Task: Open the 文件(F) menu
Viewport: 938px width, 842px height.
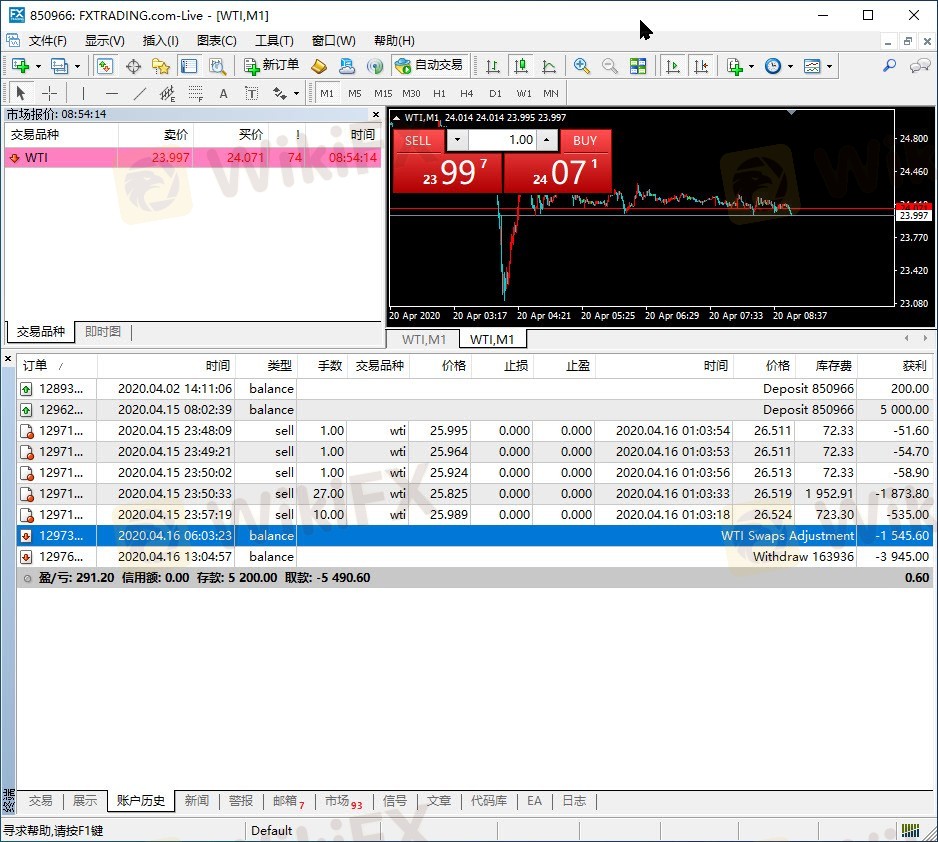Action: (x=47, y=41)
